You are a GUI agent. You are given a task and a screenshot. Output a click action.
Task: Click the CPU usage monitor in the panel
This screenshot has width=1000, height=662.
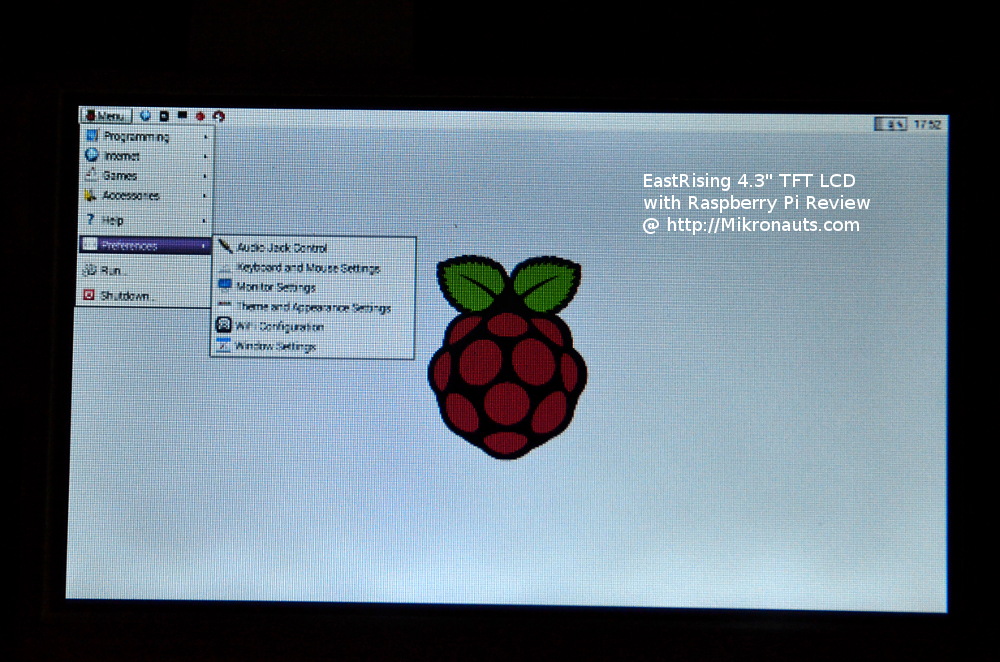coord(890,124)
